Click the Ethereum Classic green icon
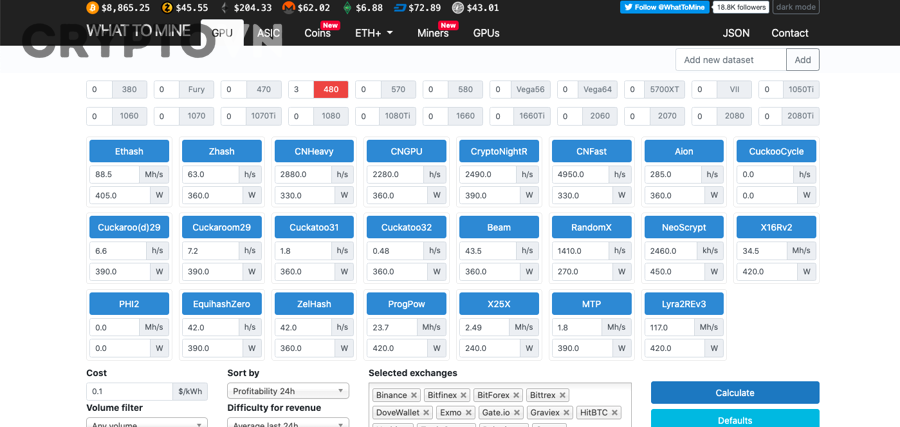 (x=347, y=7)
